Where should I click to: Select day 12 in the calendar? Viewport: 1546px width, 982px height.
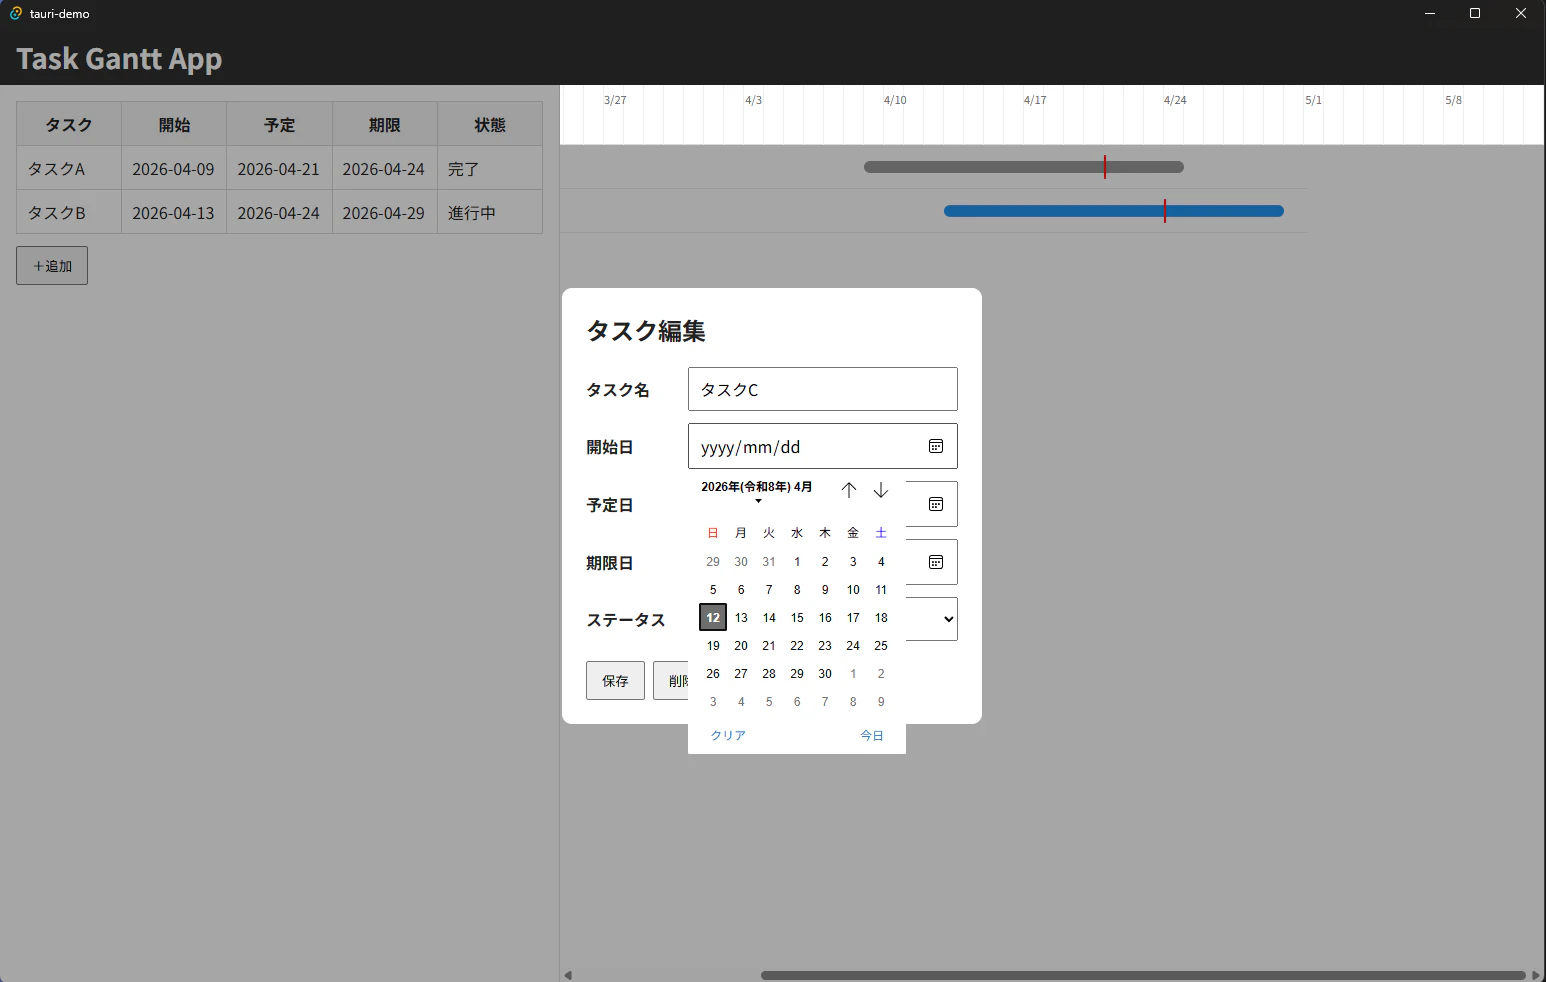(x=713, y=617)
